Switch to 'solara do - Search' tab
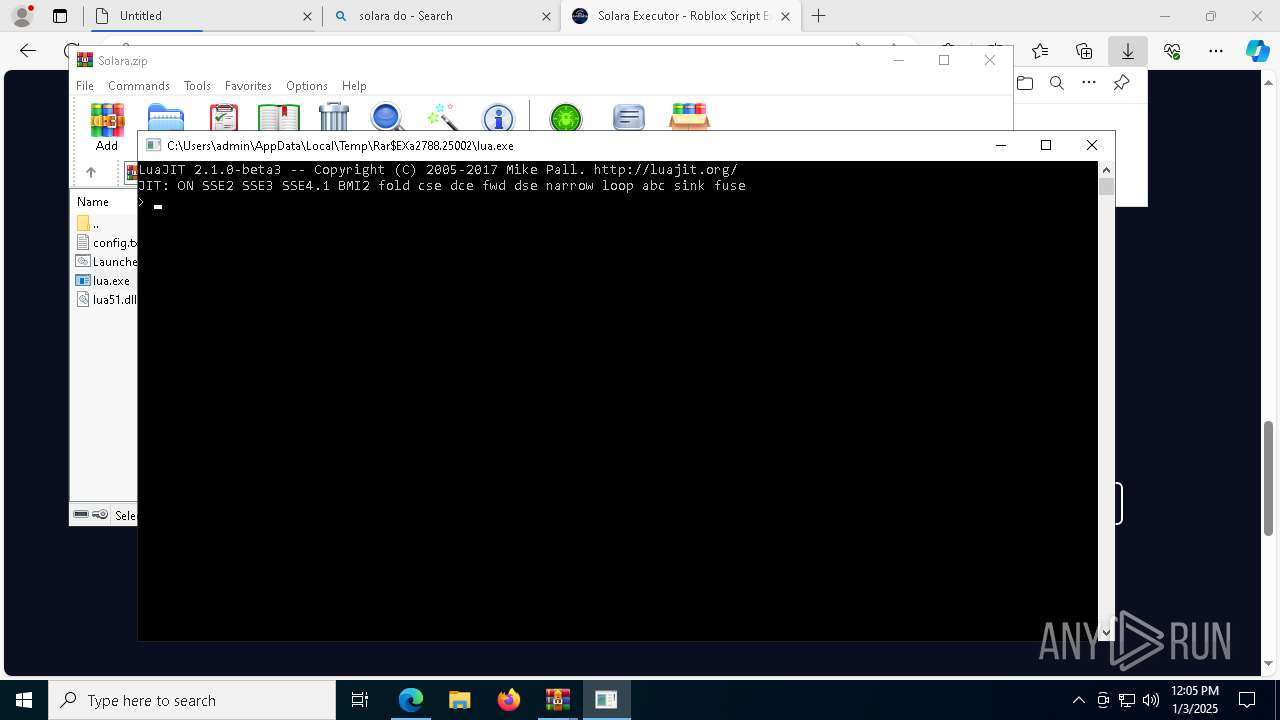 (441, 16)
